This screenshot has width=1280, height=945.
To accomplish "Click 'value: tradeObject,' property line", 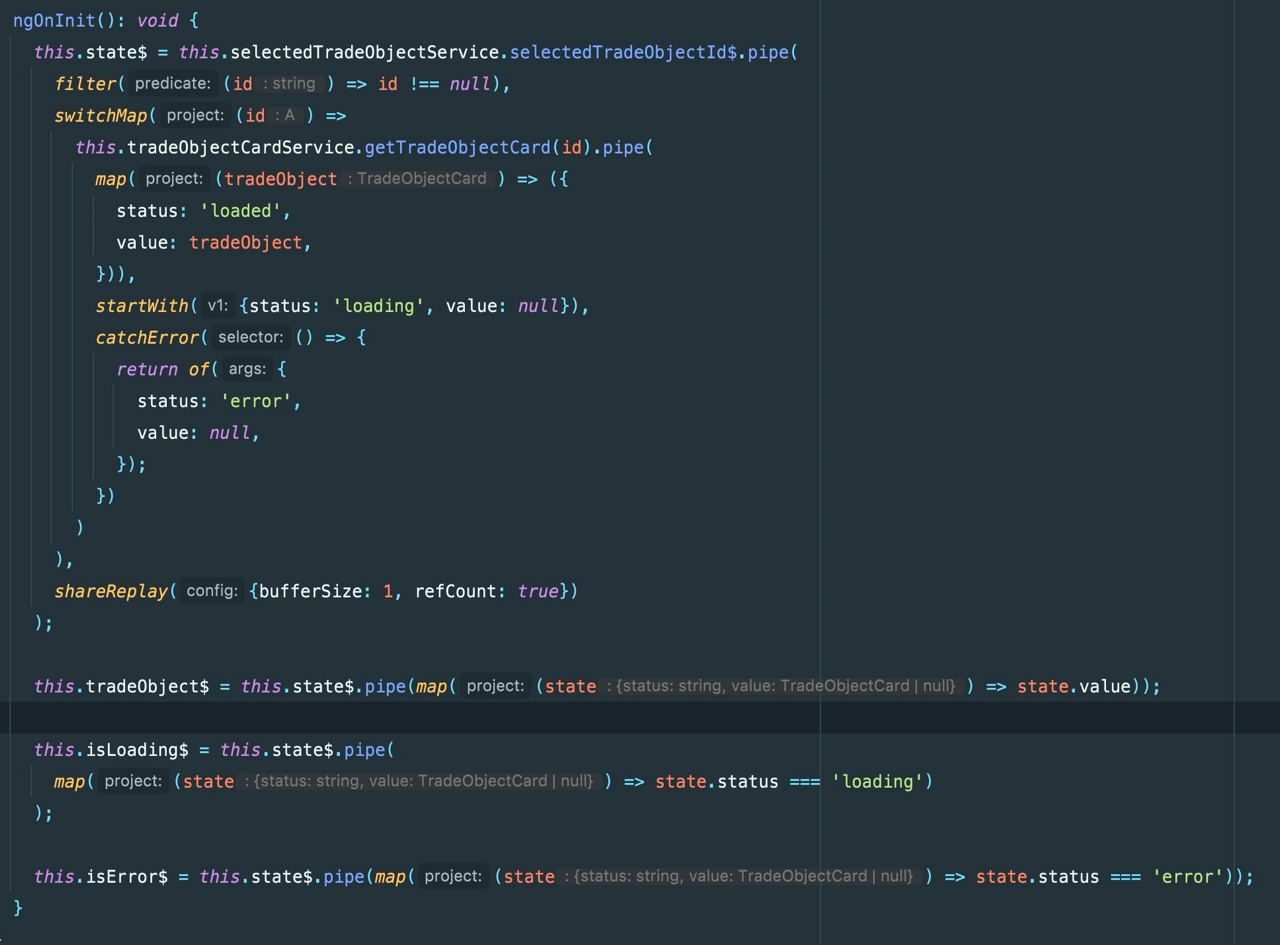I will coord(214,243).
